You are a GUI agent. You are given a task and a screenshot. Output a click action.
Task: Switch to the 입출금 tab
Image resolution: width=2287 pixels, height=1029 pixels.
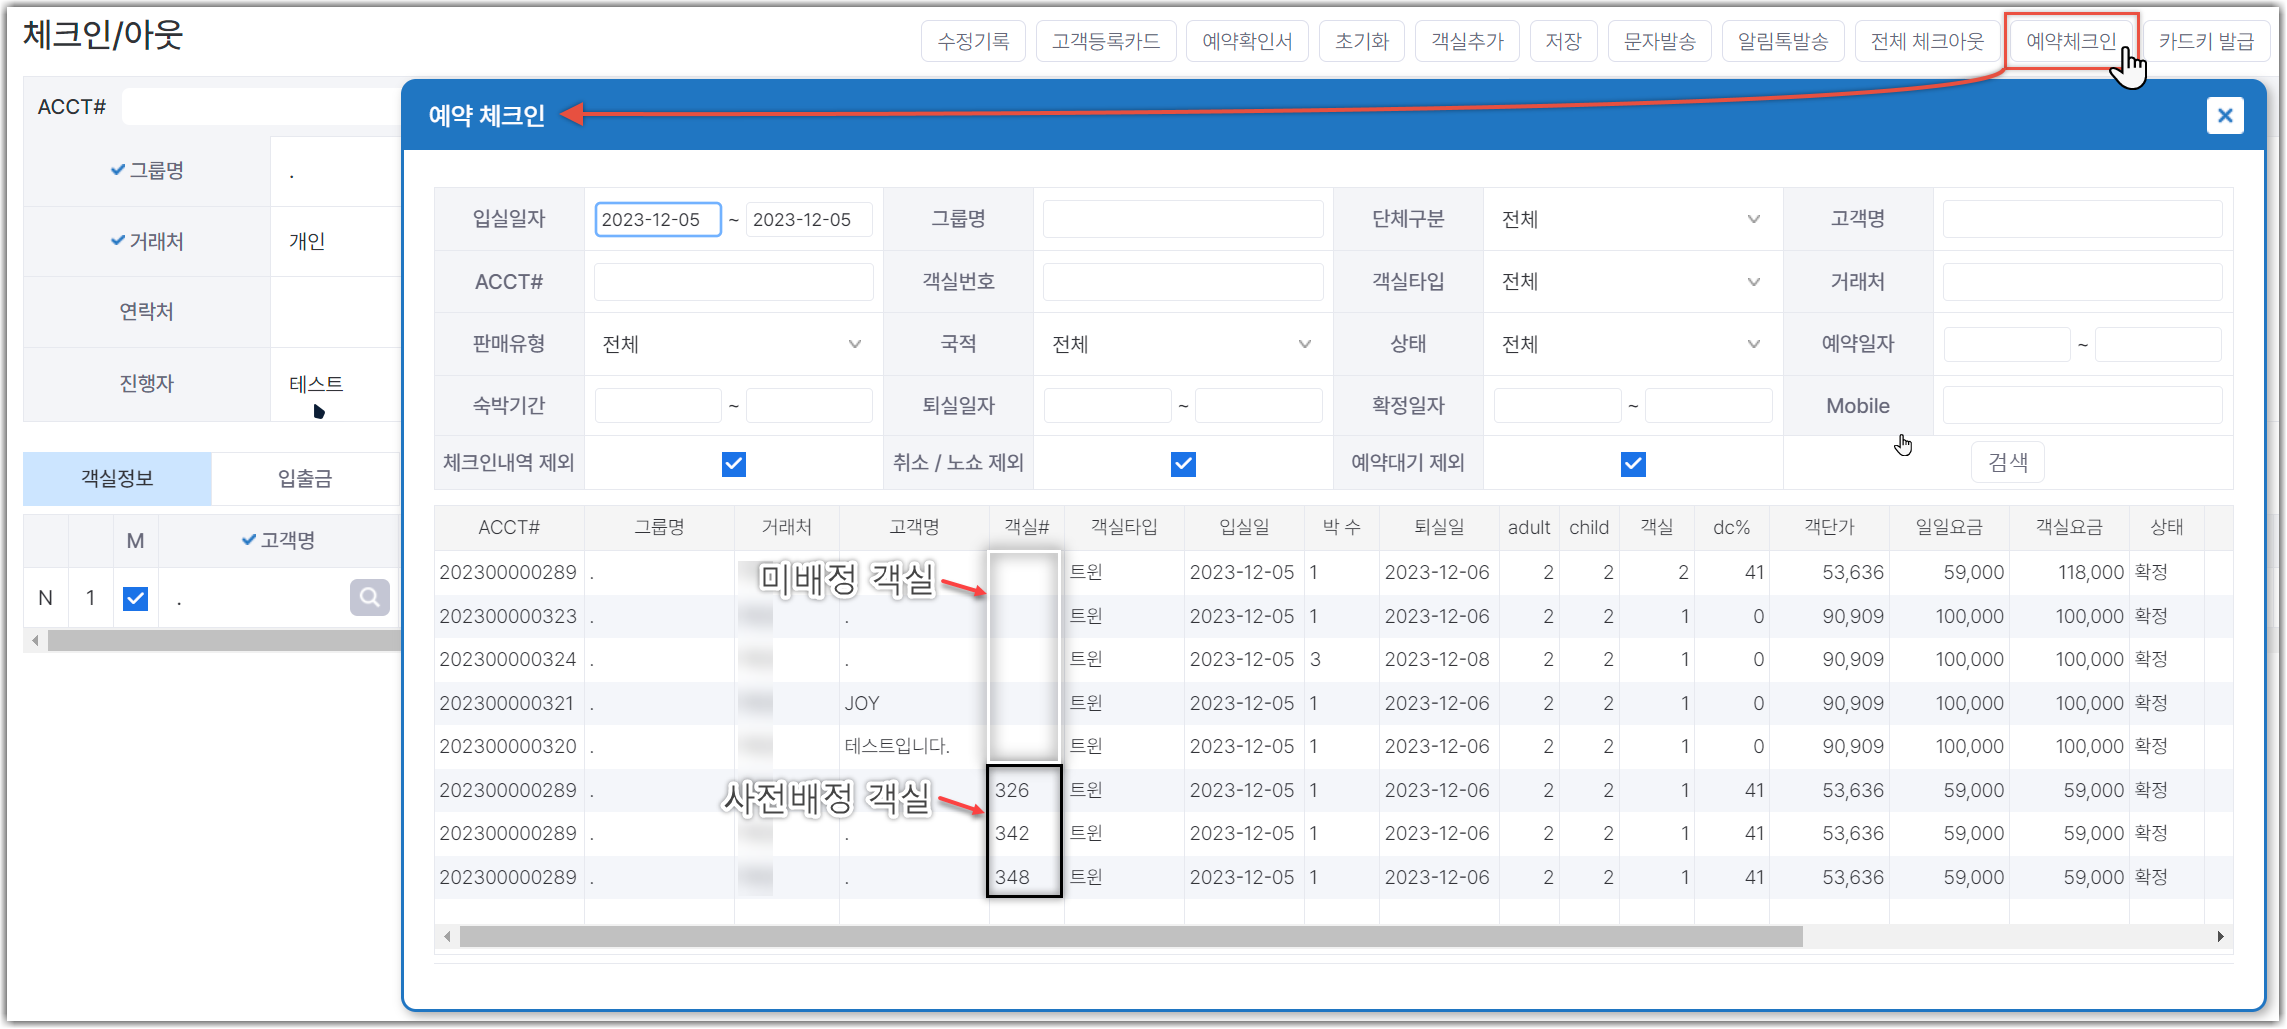click(x=305, y=479)
